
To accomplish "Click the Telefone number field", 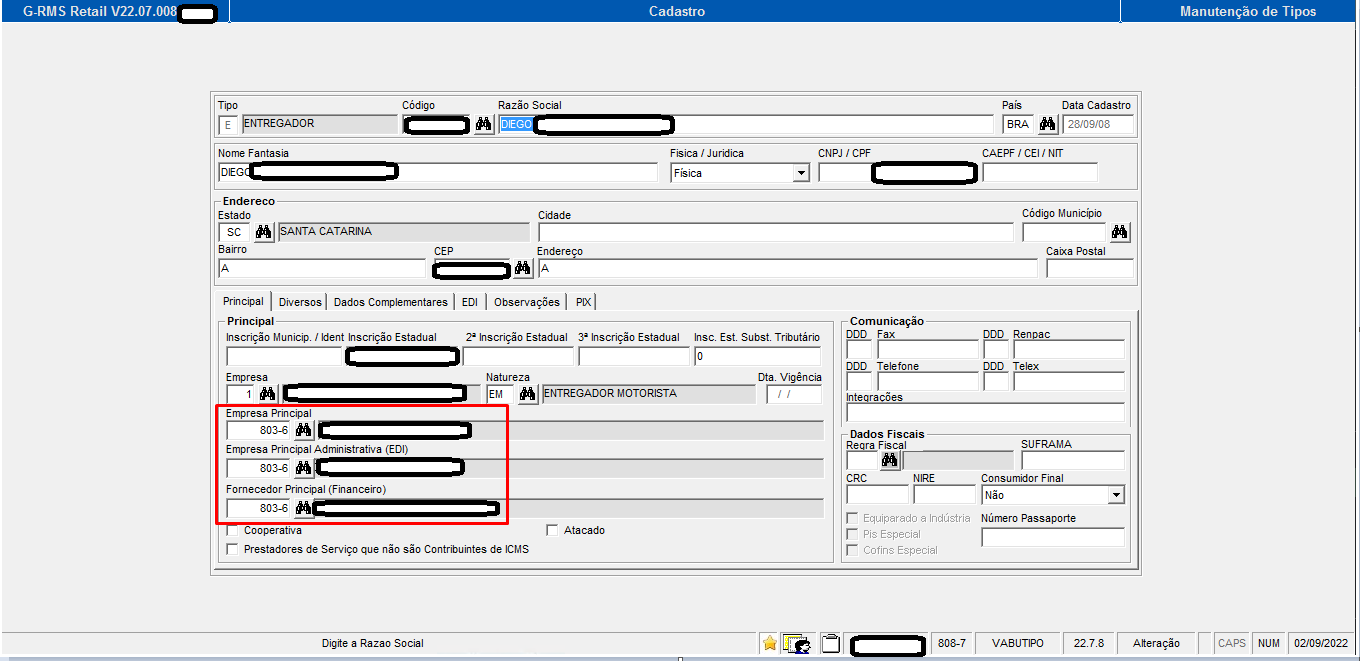I will click(x=927, y=382).
